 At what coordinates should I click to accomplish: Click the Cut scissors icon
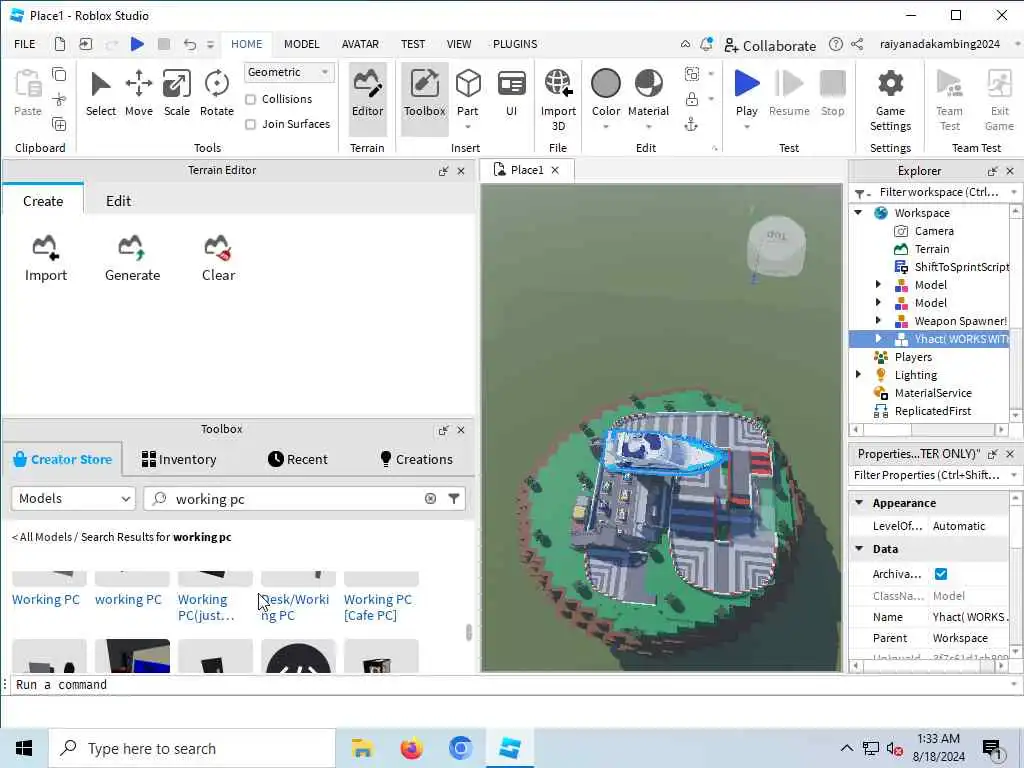(59, 99)
